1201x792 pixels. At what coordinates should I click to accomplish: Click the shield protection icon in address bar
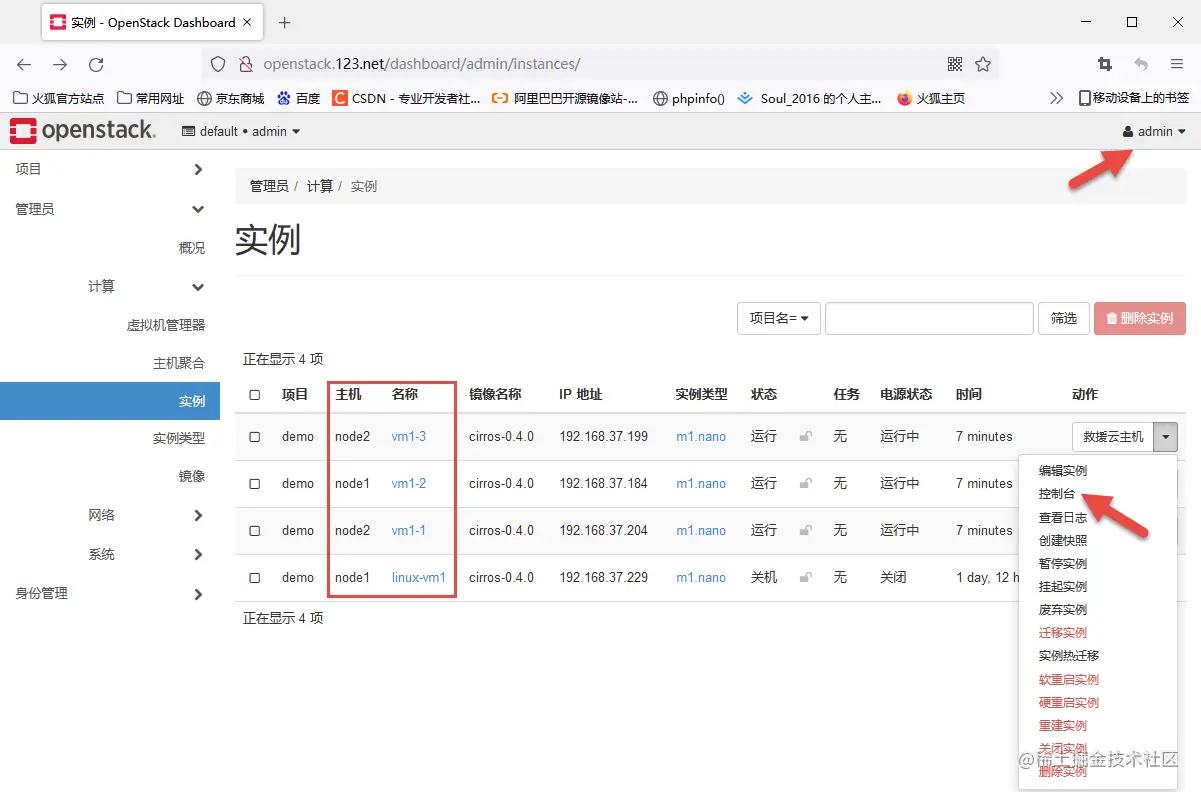pyautogui.click(x=216, y=63)
